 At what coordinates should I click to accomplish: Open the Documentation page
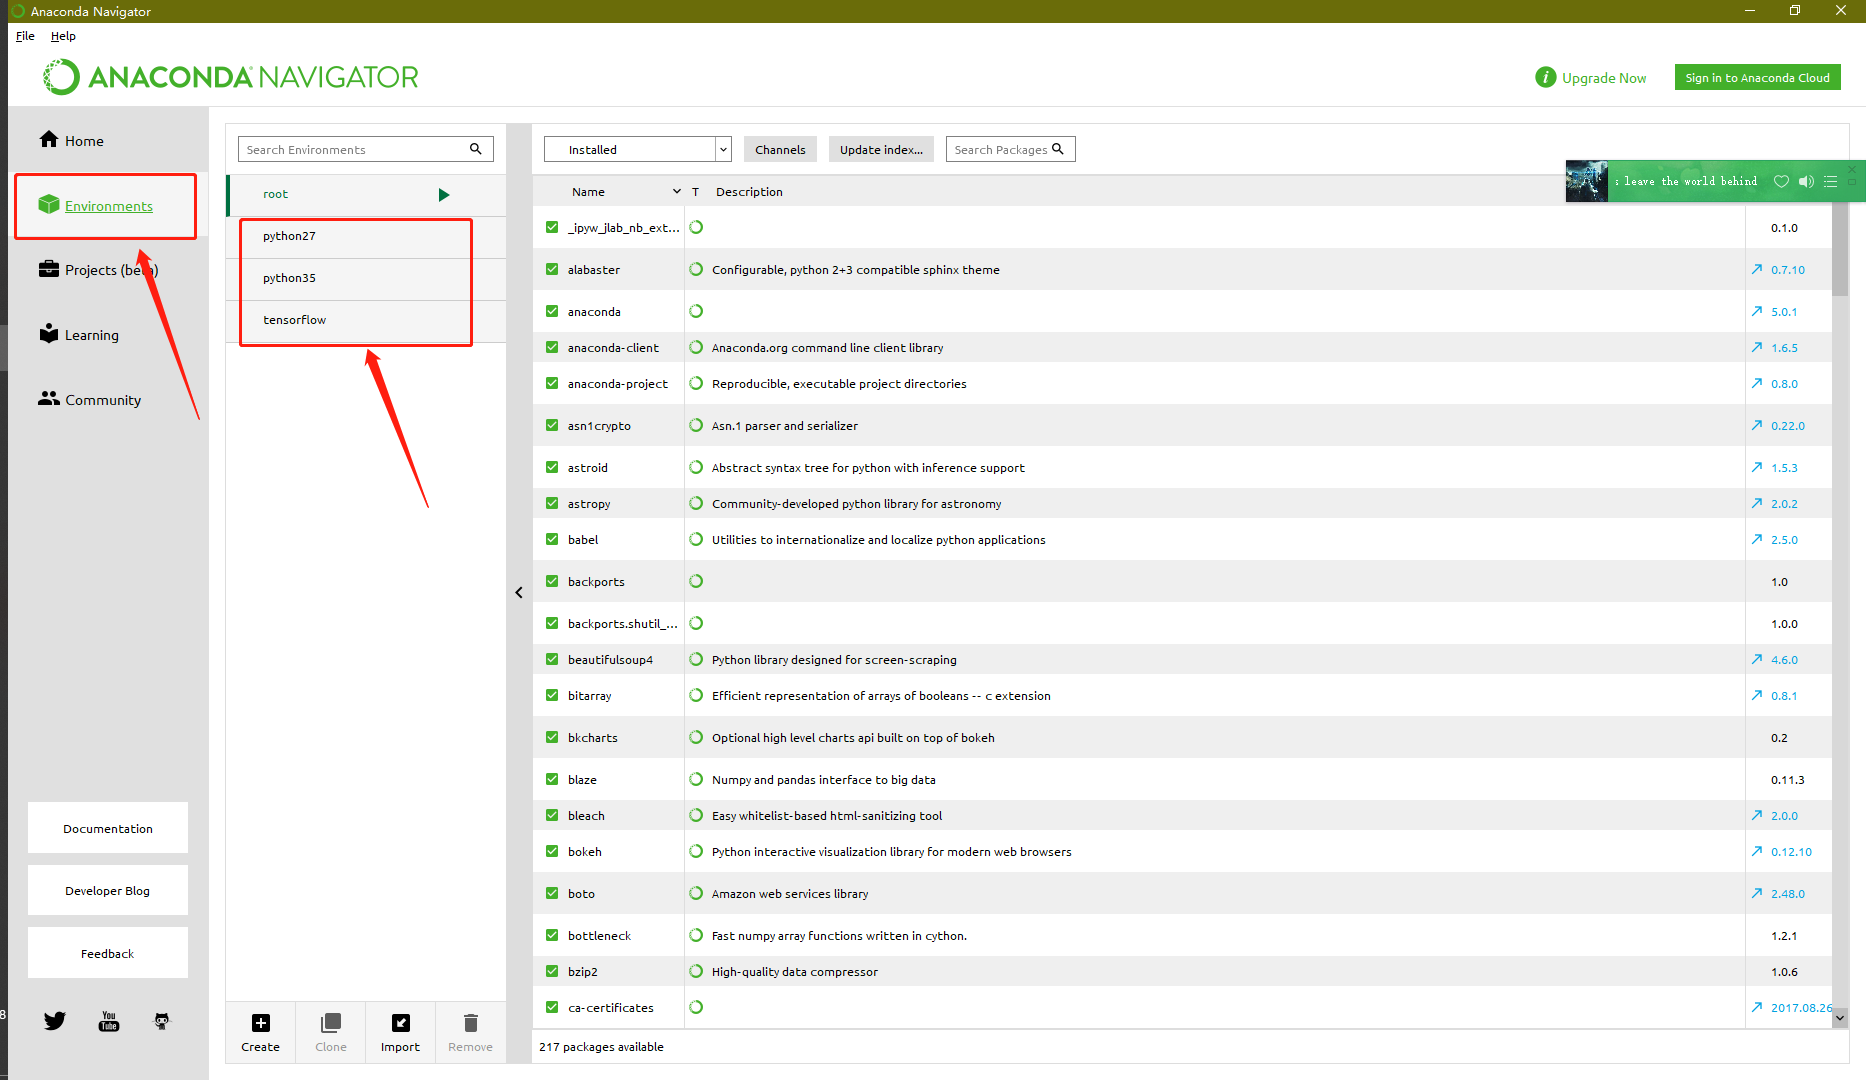point(107,828)
